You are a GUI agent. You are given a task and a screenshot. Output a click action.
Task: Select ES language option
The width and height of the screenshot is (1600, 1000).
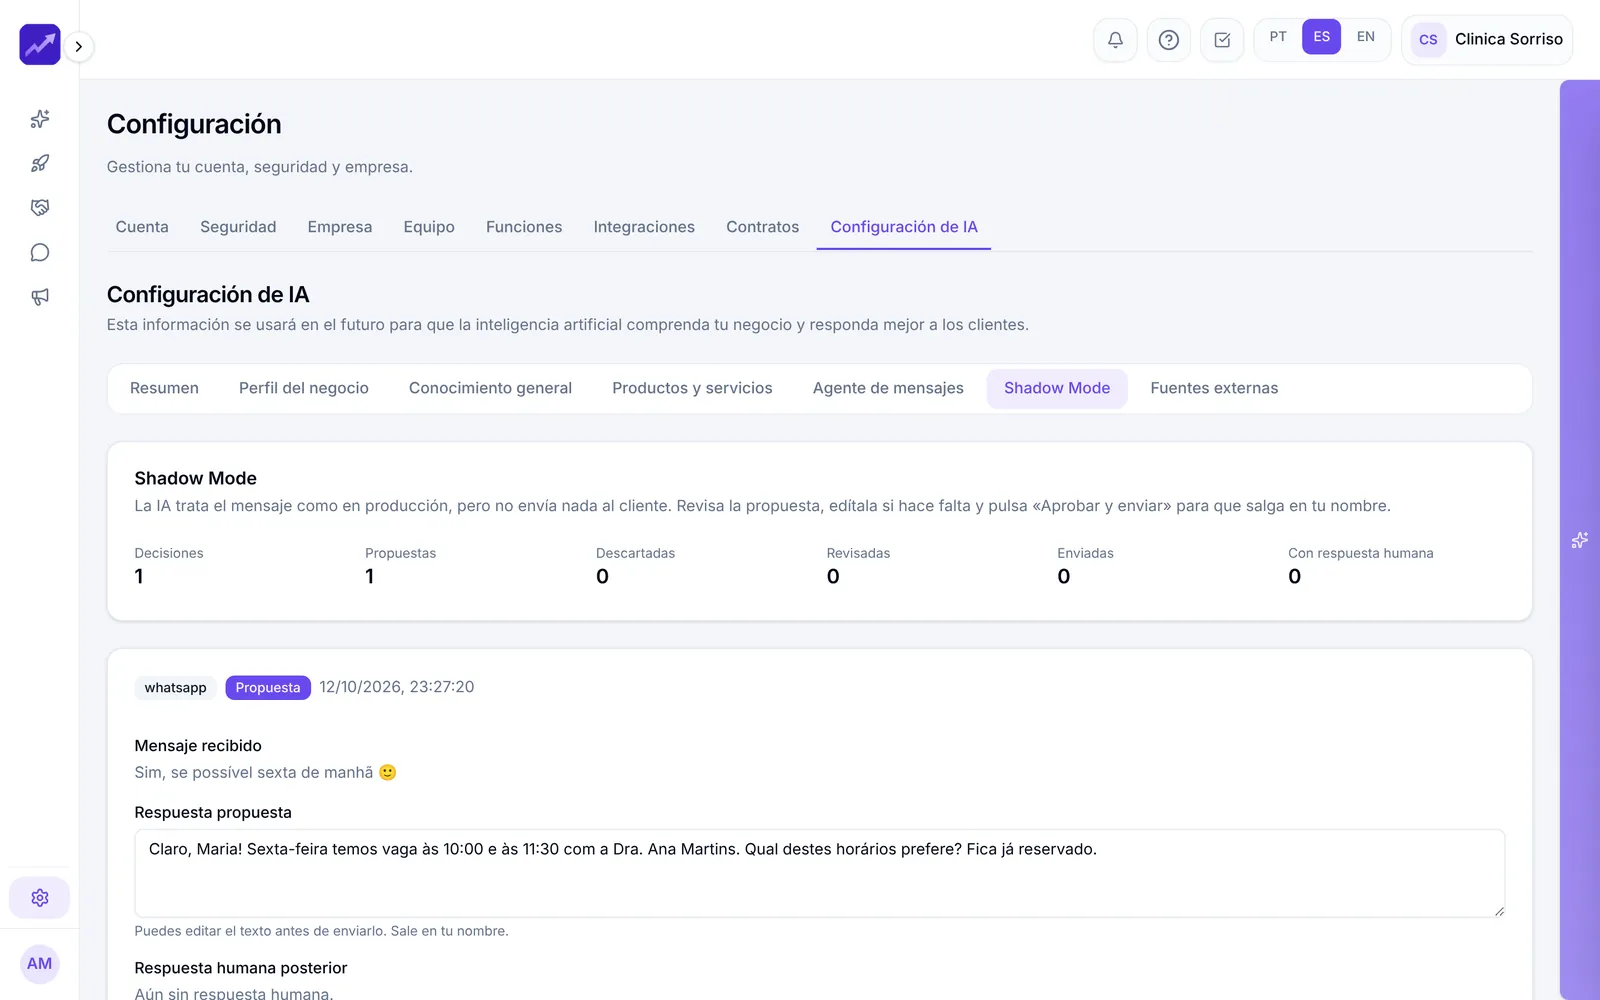1322,37
